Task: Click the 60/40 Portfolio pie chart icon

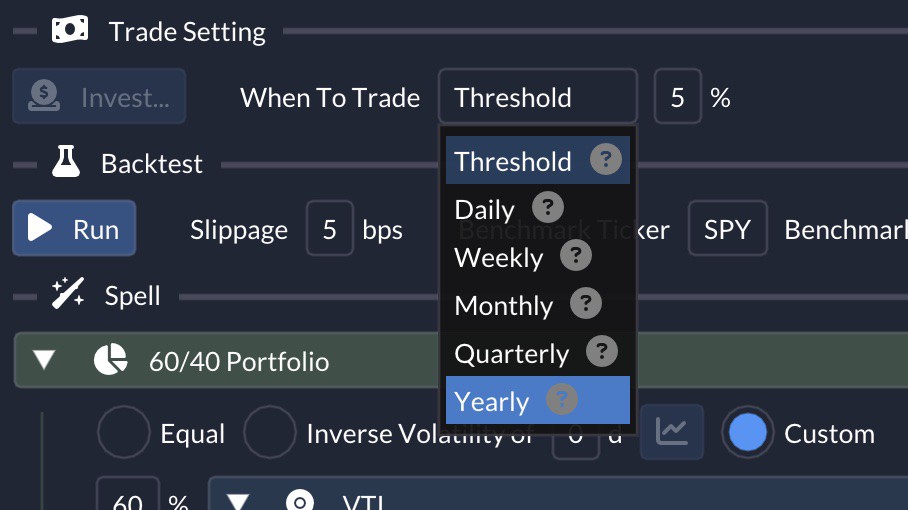Action: tap(111, 359)
